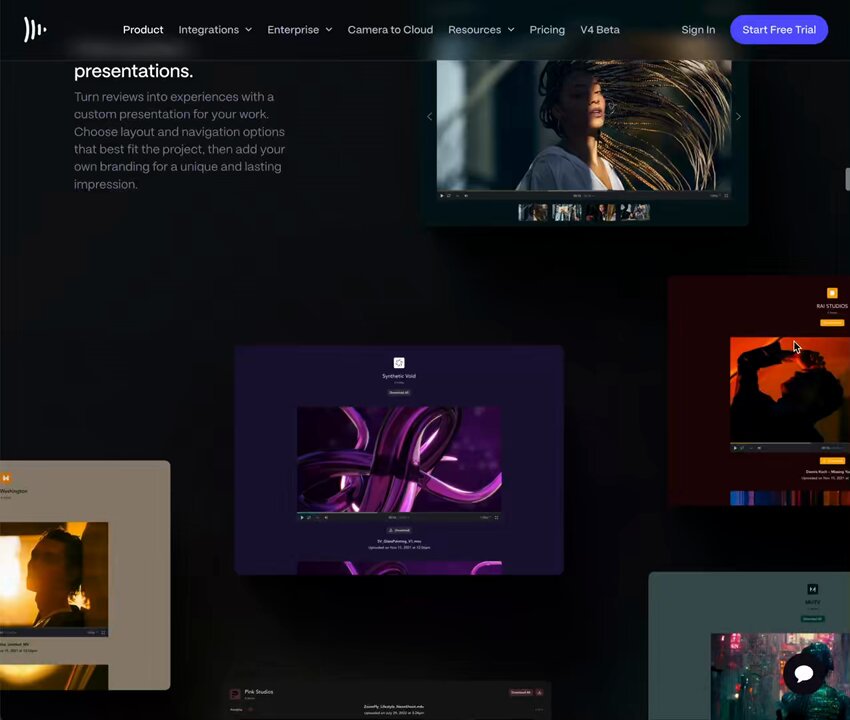
Task: Select the second thumbnail under the carousel
Action: coord(567,212)
